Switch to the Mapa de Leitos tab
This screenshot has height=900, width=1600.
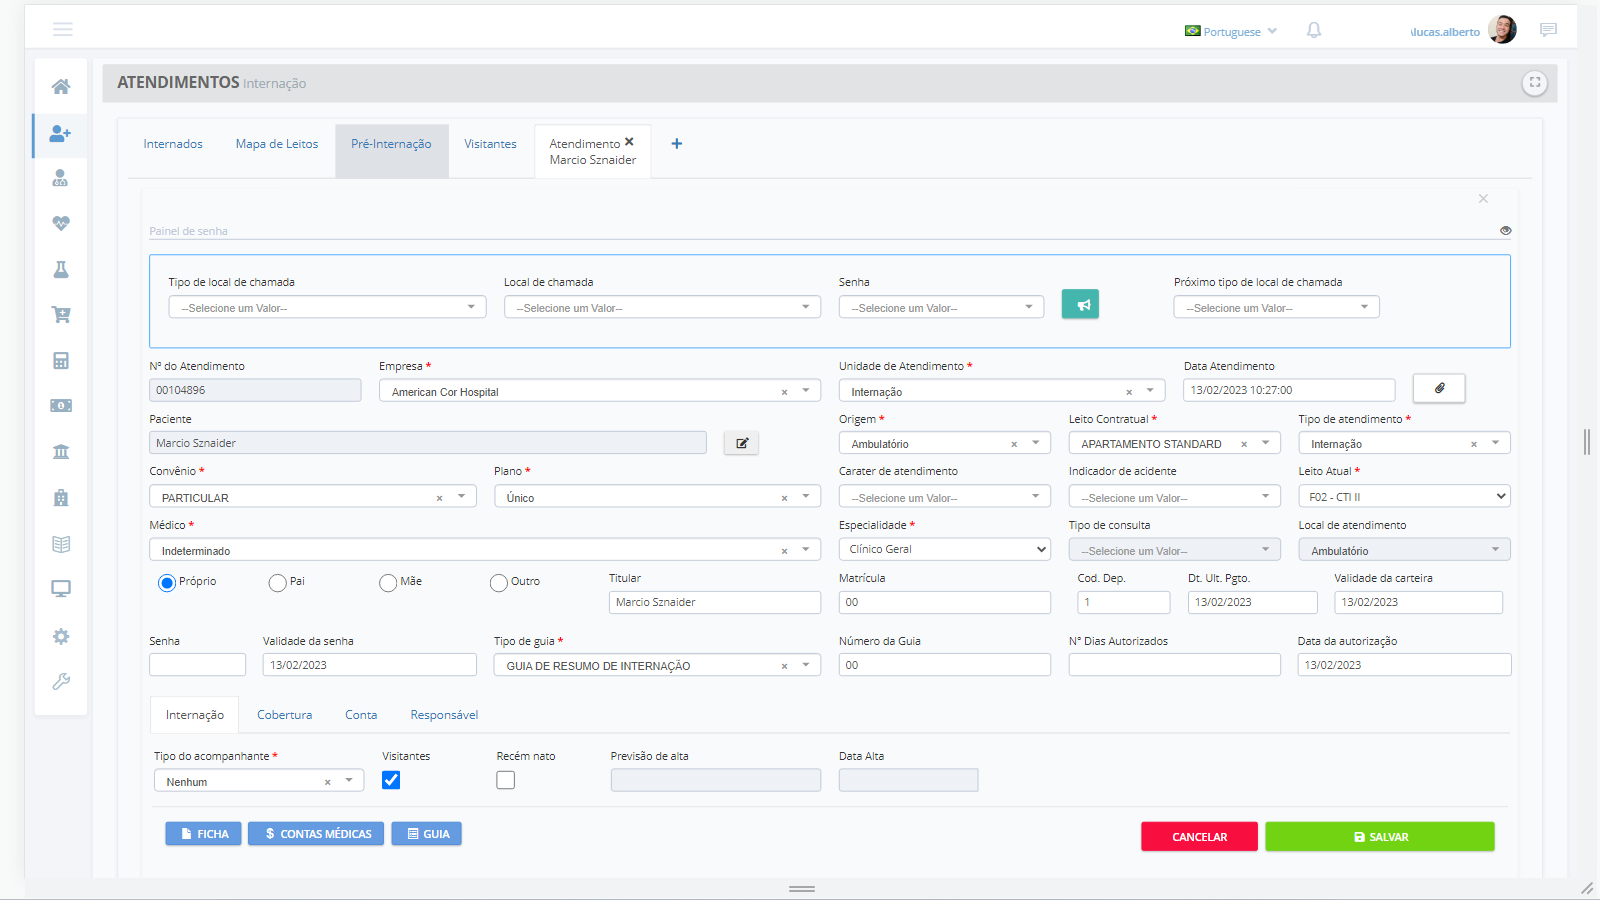coord(277,144)
